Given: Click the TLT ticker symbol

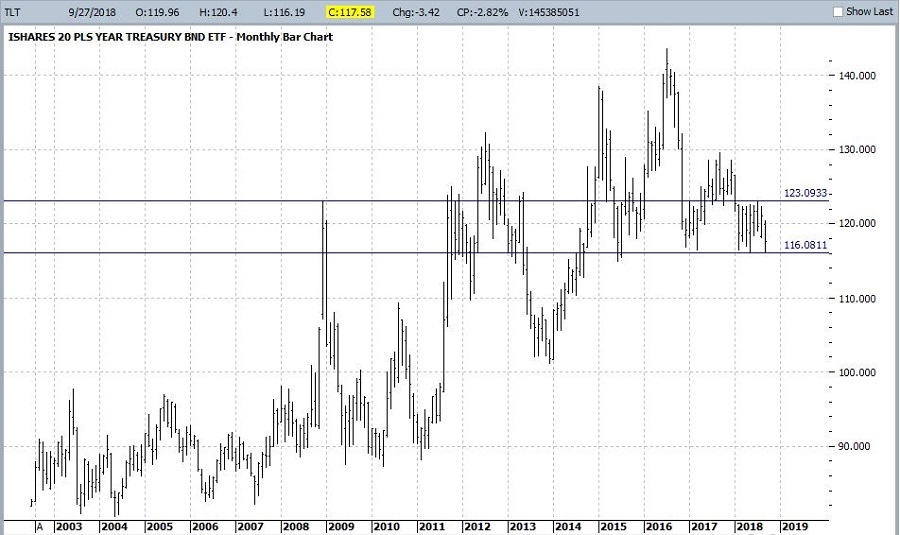Looking at the screenshot, I should click(13, 12).
